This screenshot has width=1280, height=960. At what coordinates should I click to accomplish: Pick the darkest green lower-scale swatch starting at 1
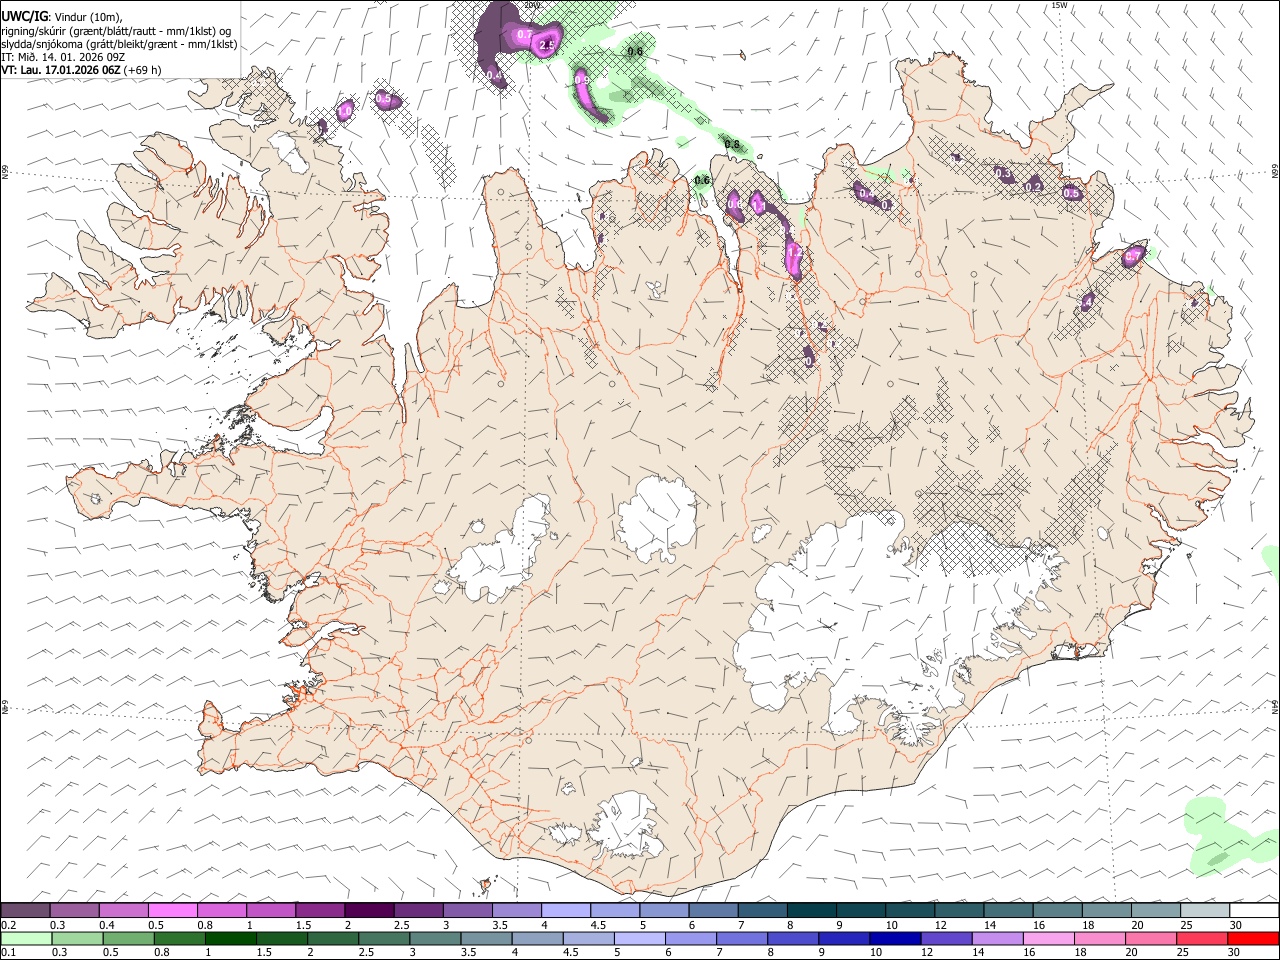[231, 938]
